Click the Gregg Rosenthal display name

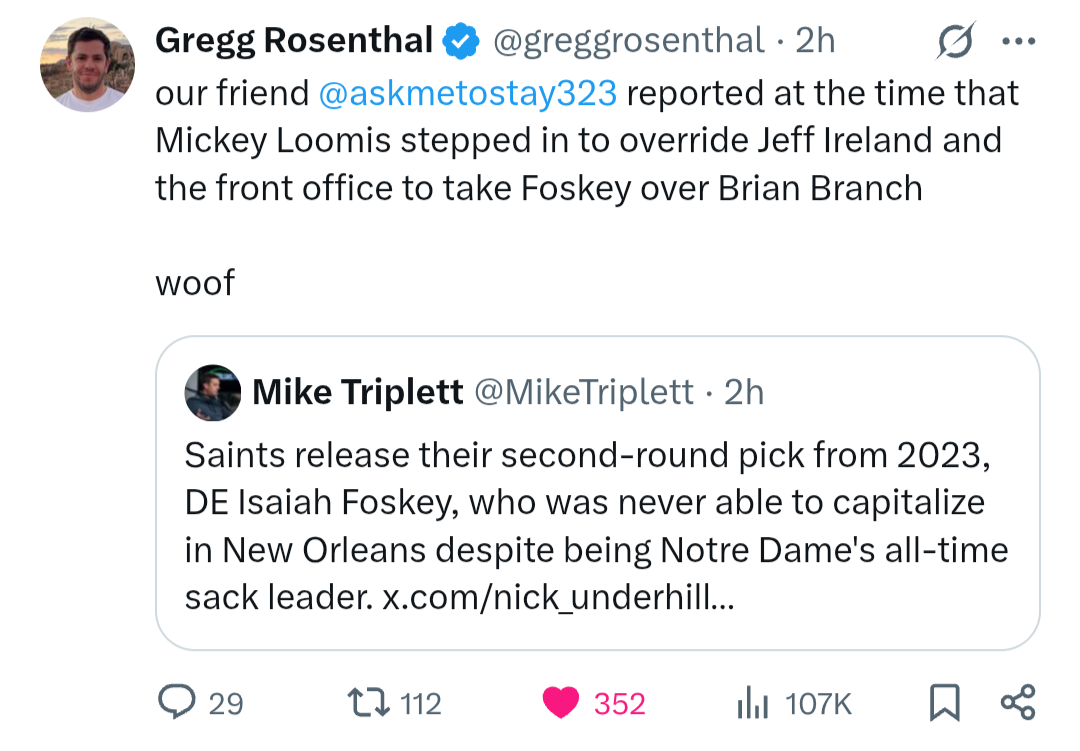point(294,41)
